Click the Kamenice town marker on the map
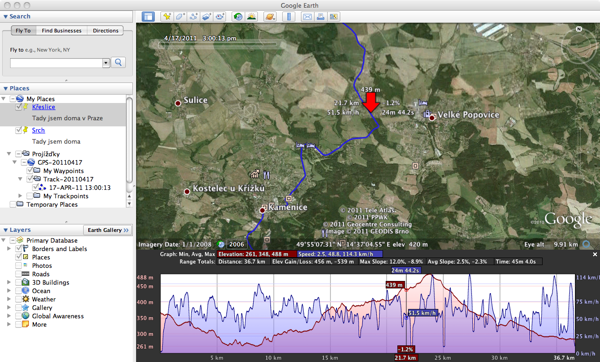600x362 pixels. [262, 210]
